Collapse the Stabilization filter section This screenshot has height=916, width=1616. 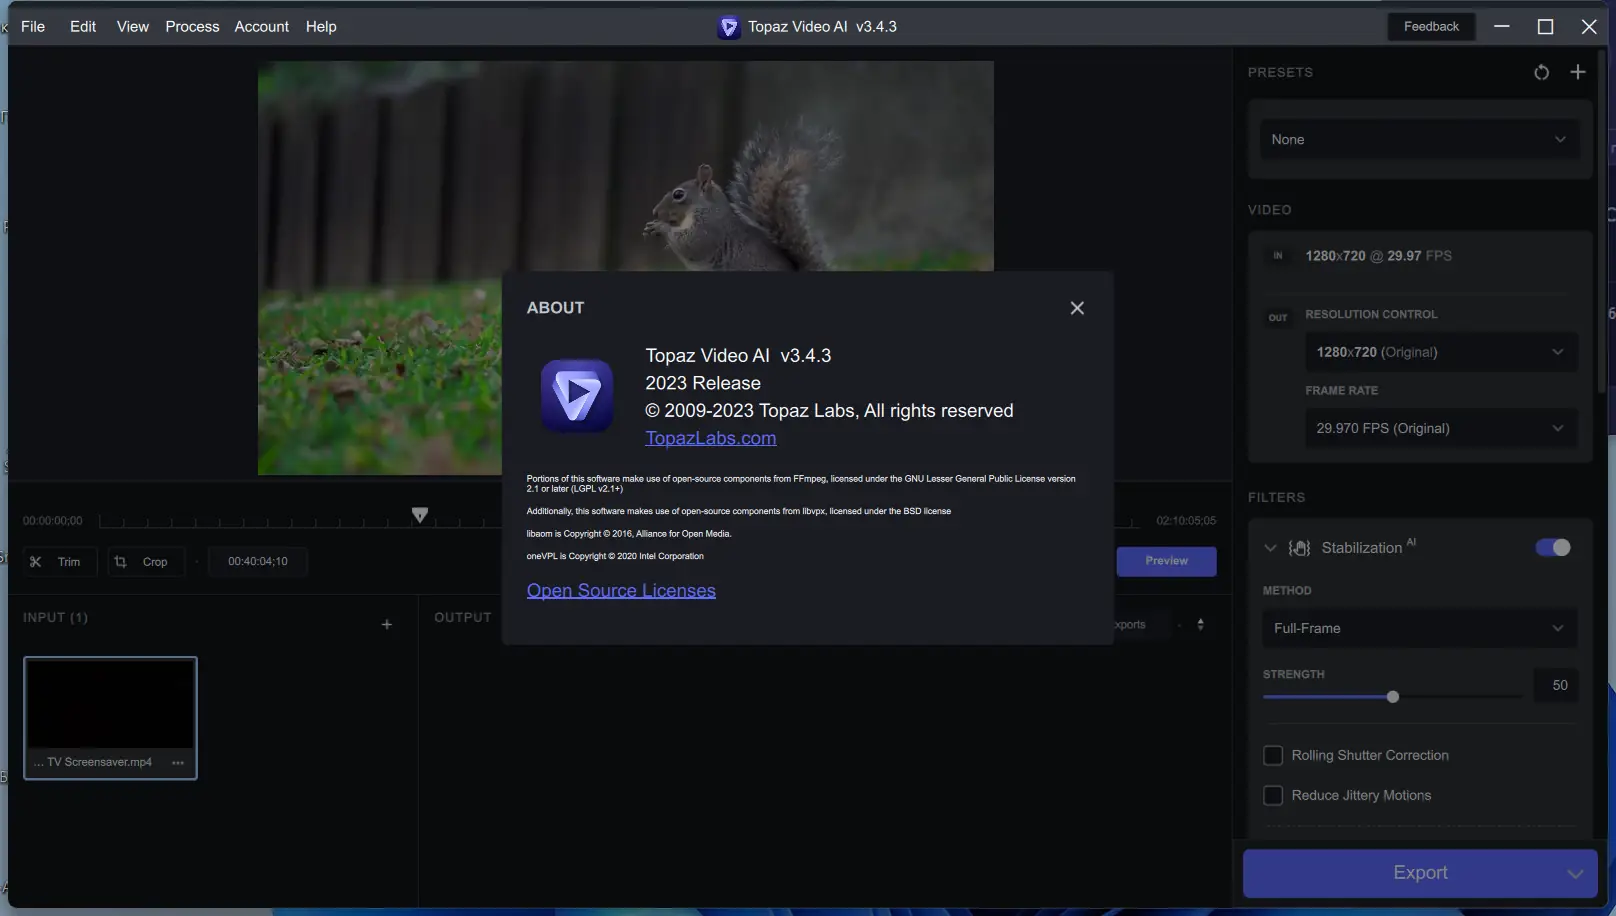tap(1270, 548)
